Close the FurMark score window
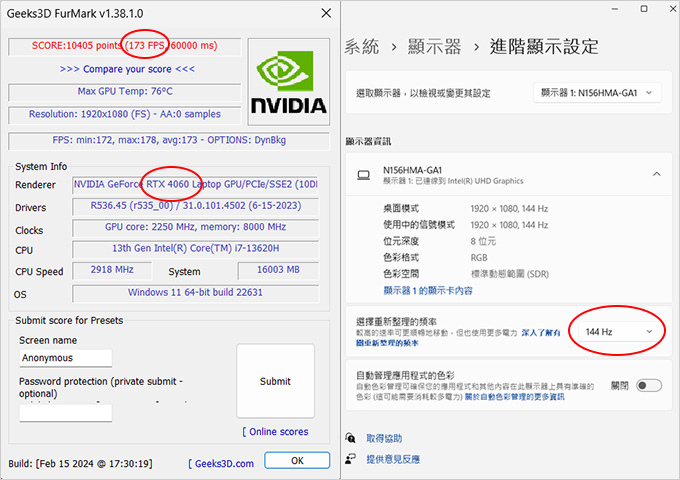Screen dimensions: 680x480 pyautogui.click(x=326, y=13)
